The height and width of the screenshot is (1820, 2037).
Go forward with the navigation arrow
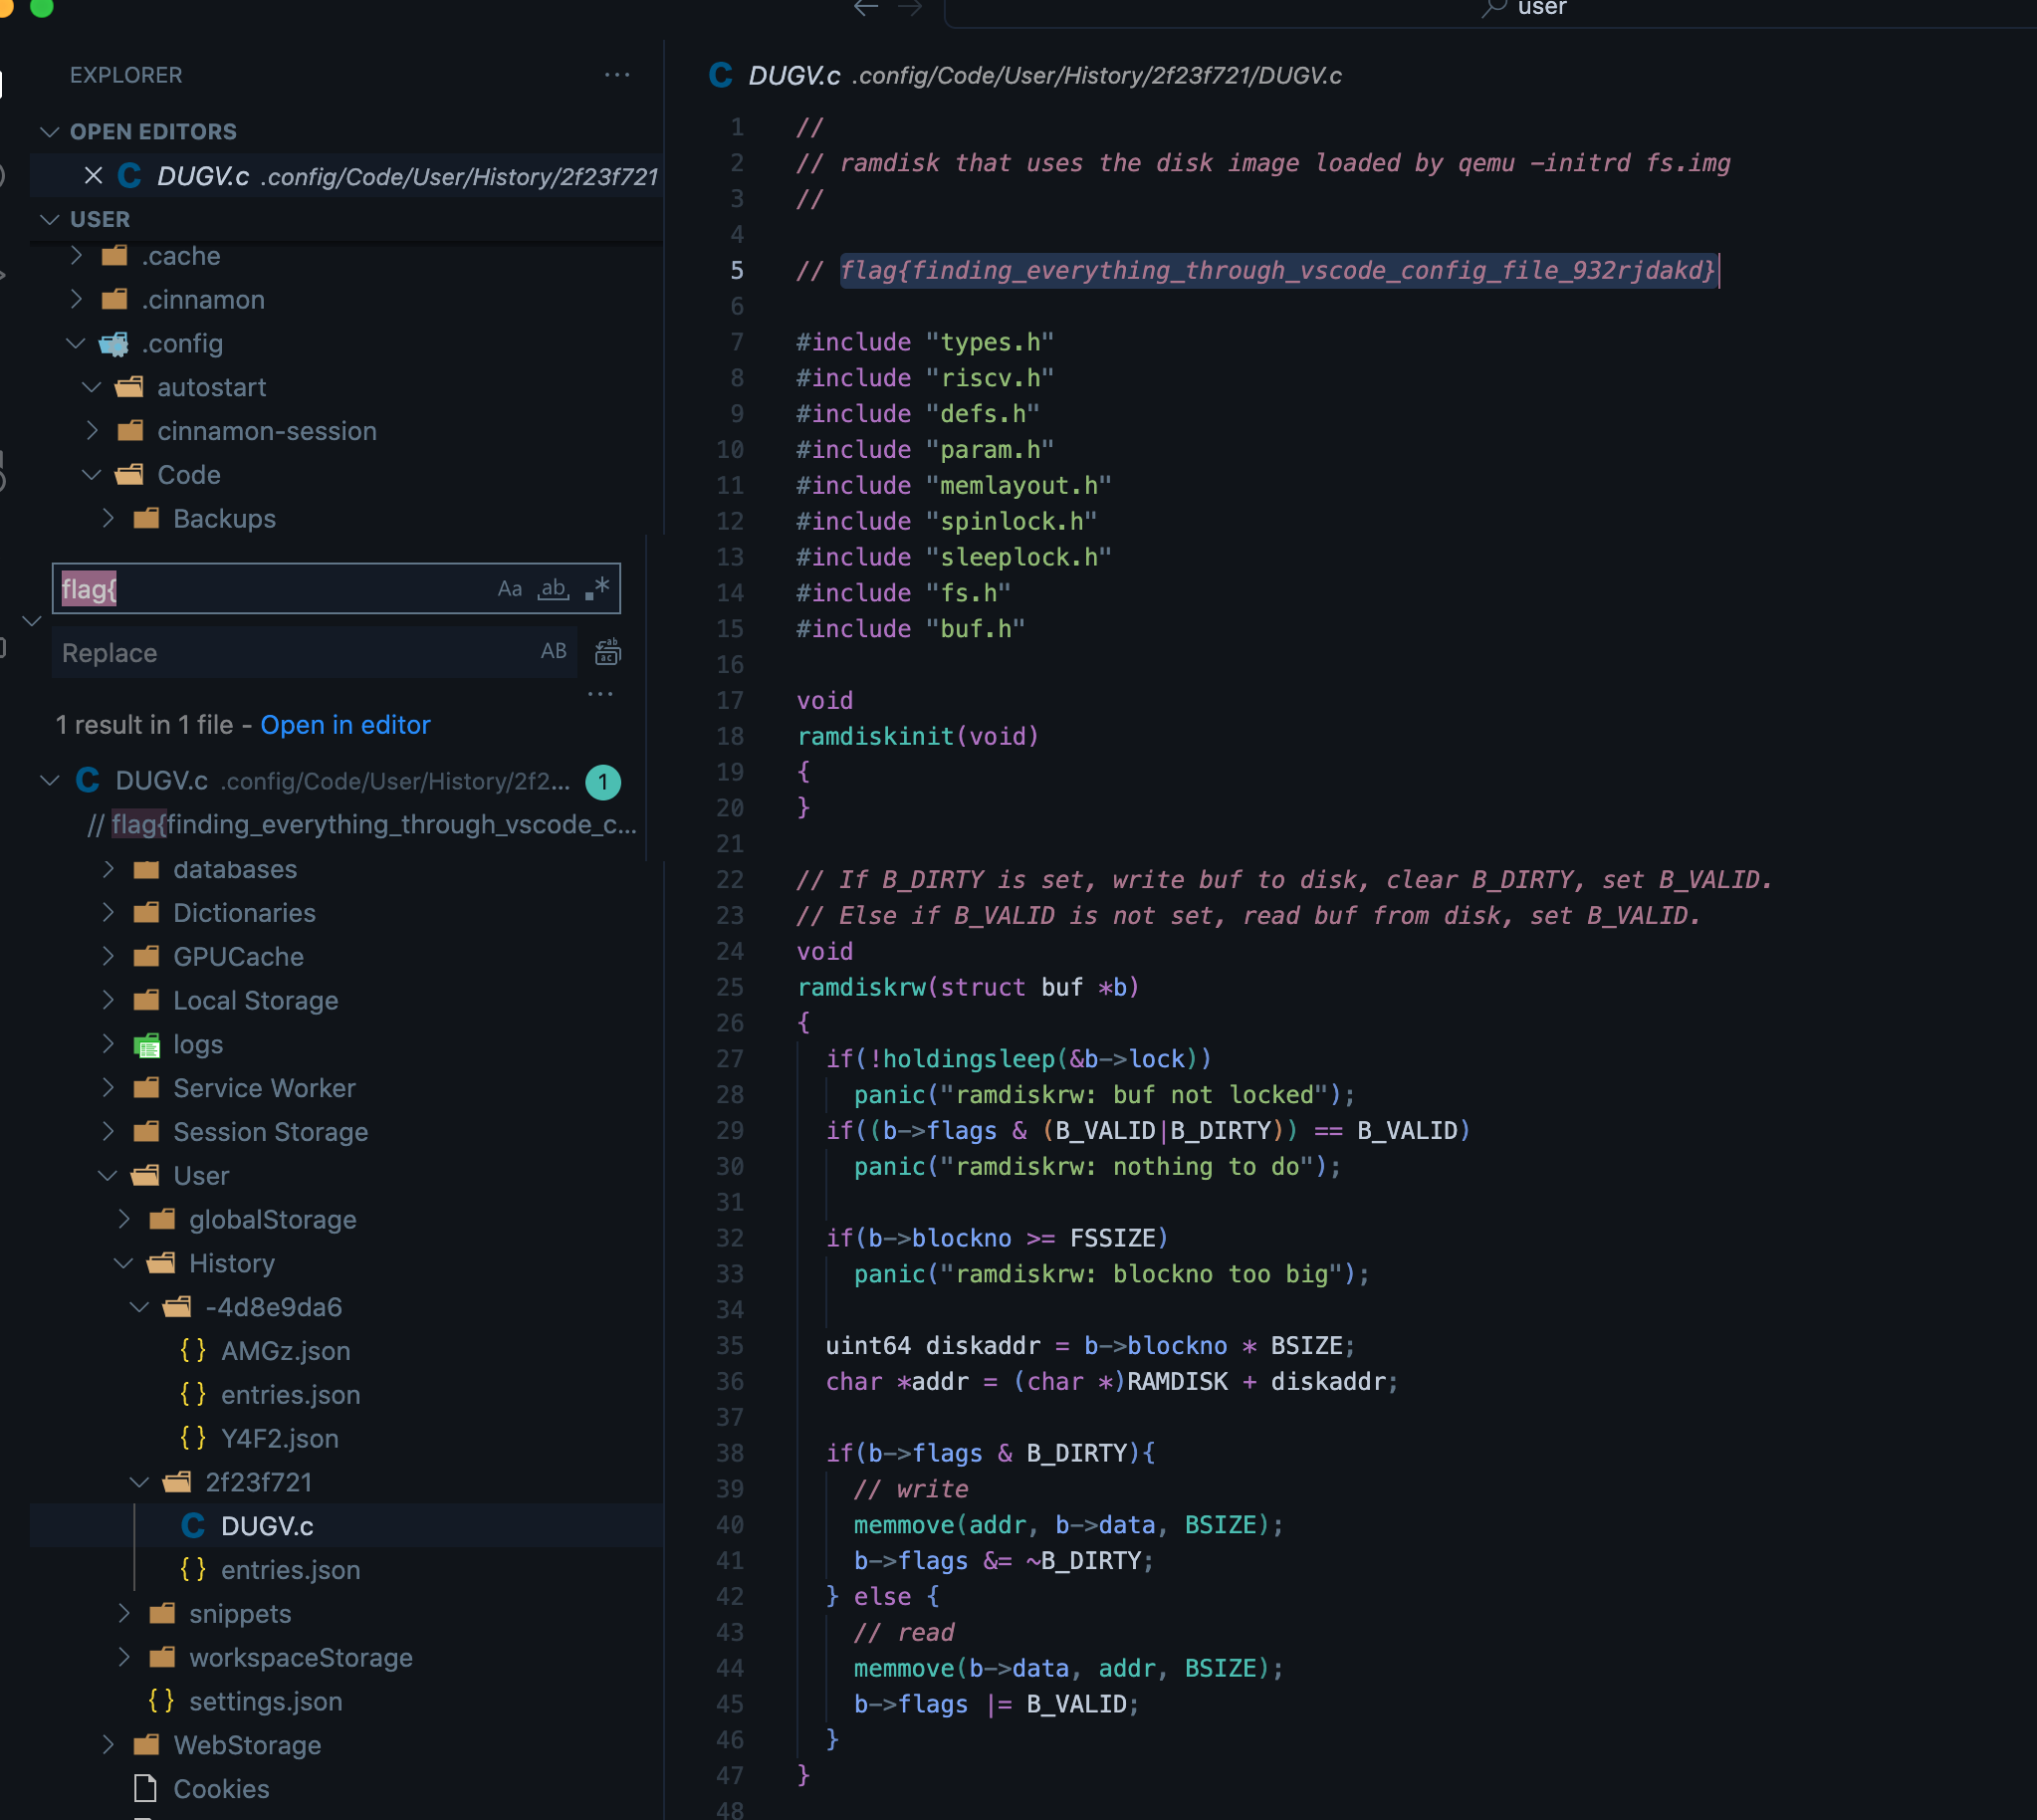(x=910, y=8)
